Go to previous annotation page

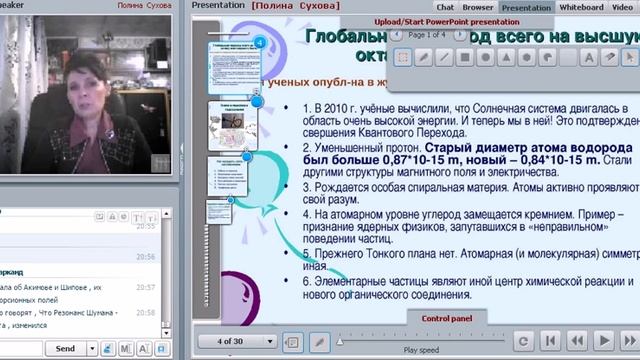click(396, 35)
